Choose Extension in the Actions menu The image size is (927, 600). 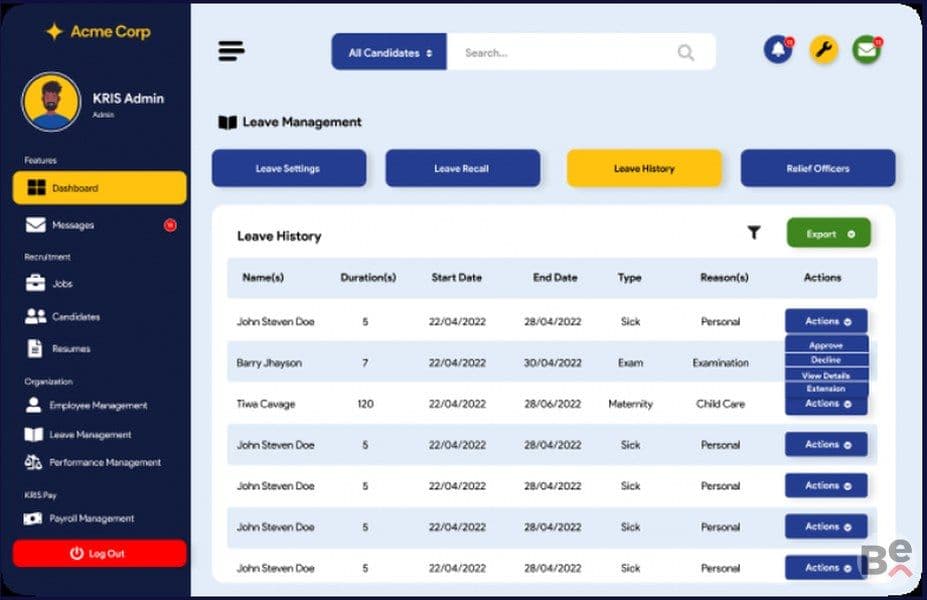click(x=826, y=389)
